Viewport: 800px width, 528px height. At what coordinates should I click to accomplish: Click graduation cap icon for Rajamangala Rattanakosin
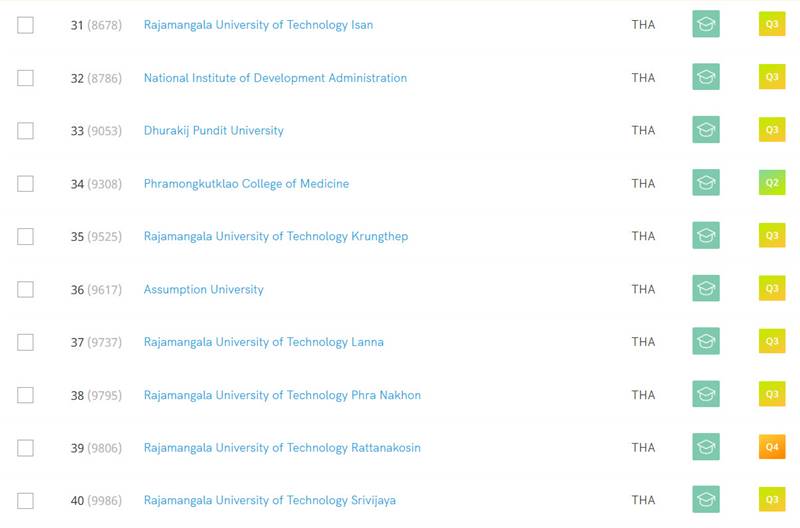pos(706,447)
